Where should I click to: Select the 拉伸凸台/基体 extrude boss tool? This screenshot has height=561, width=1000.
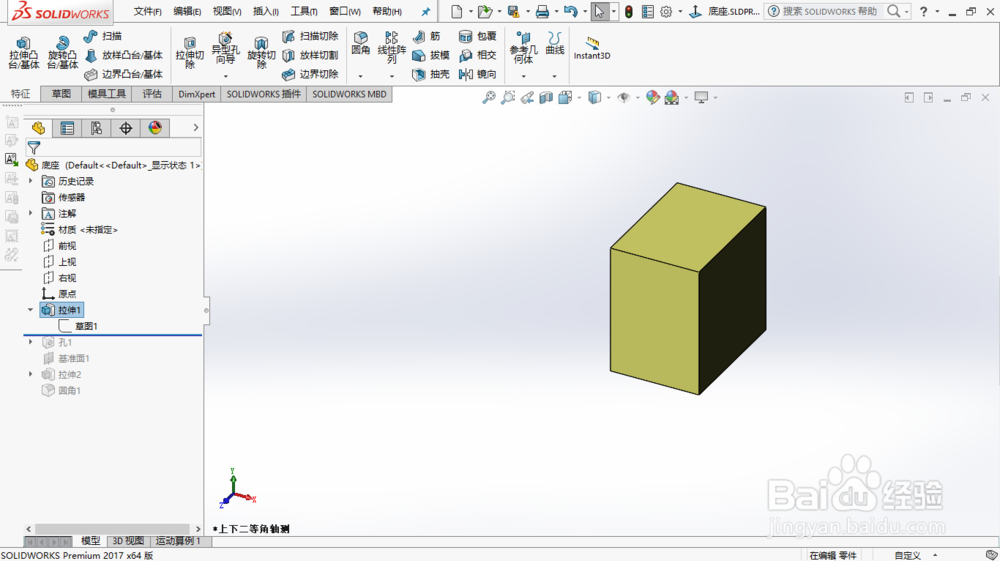[x=24, y=52]
